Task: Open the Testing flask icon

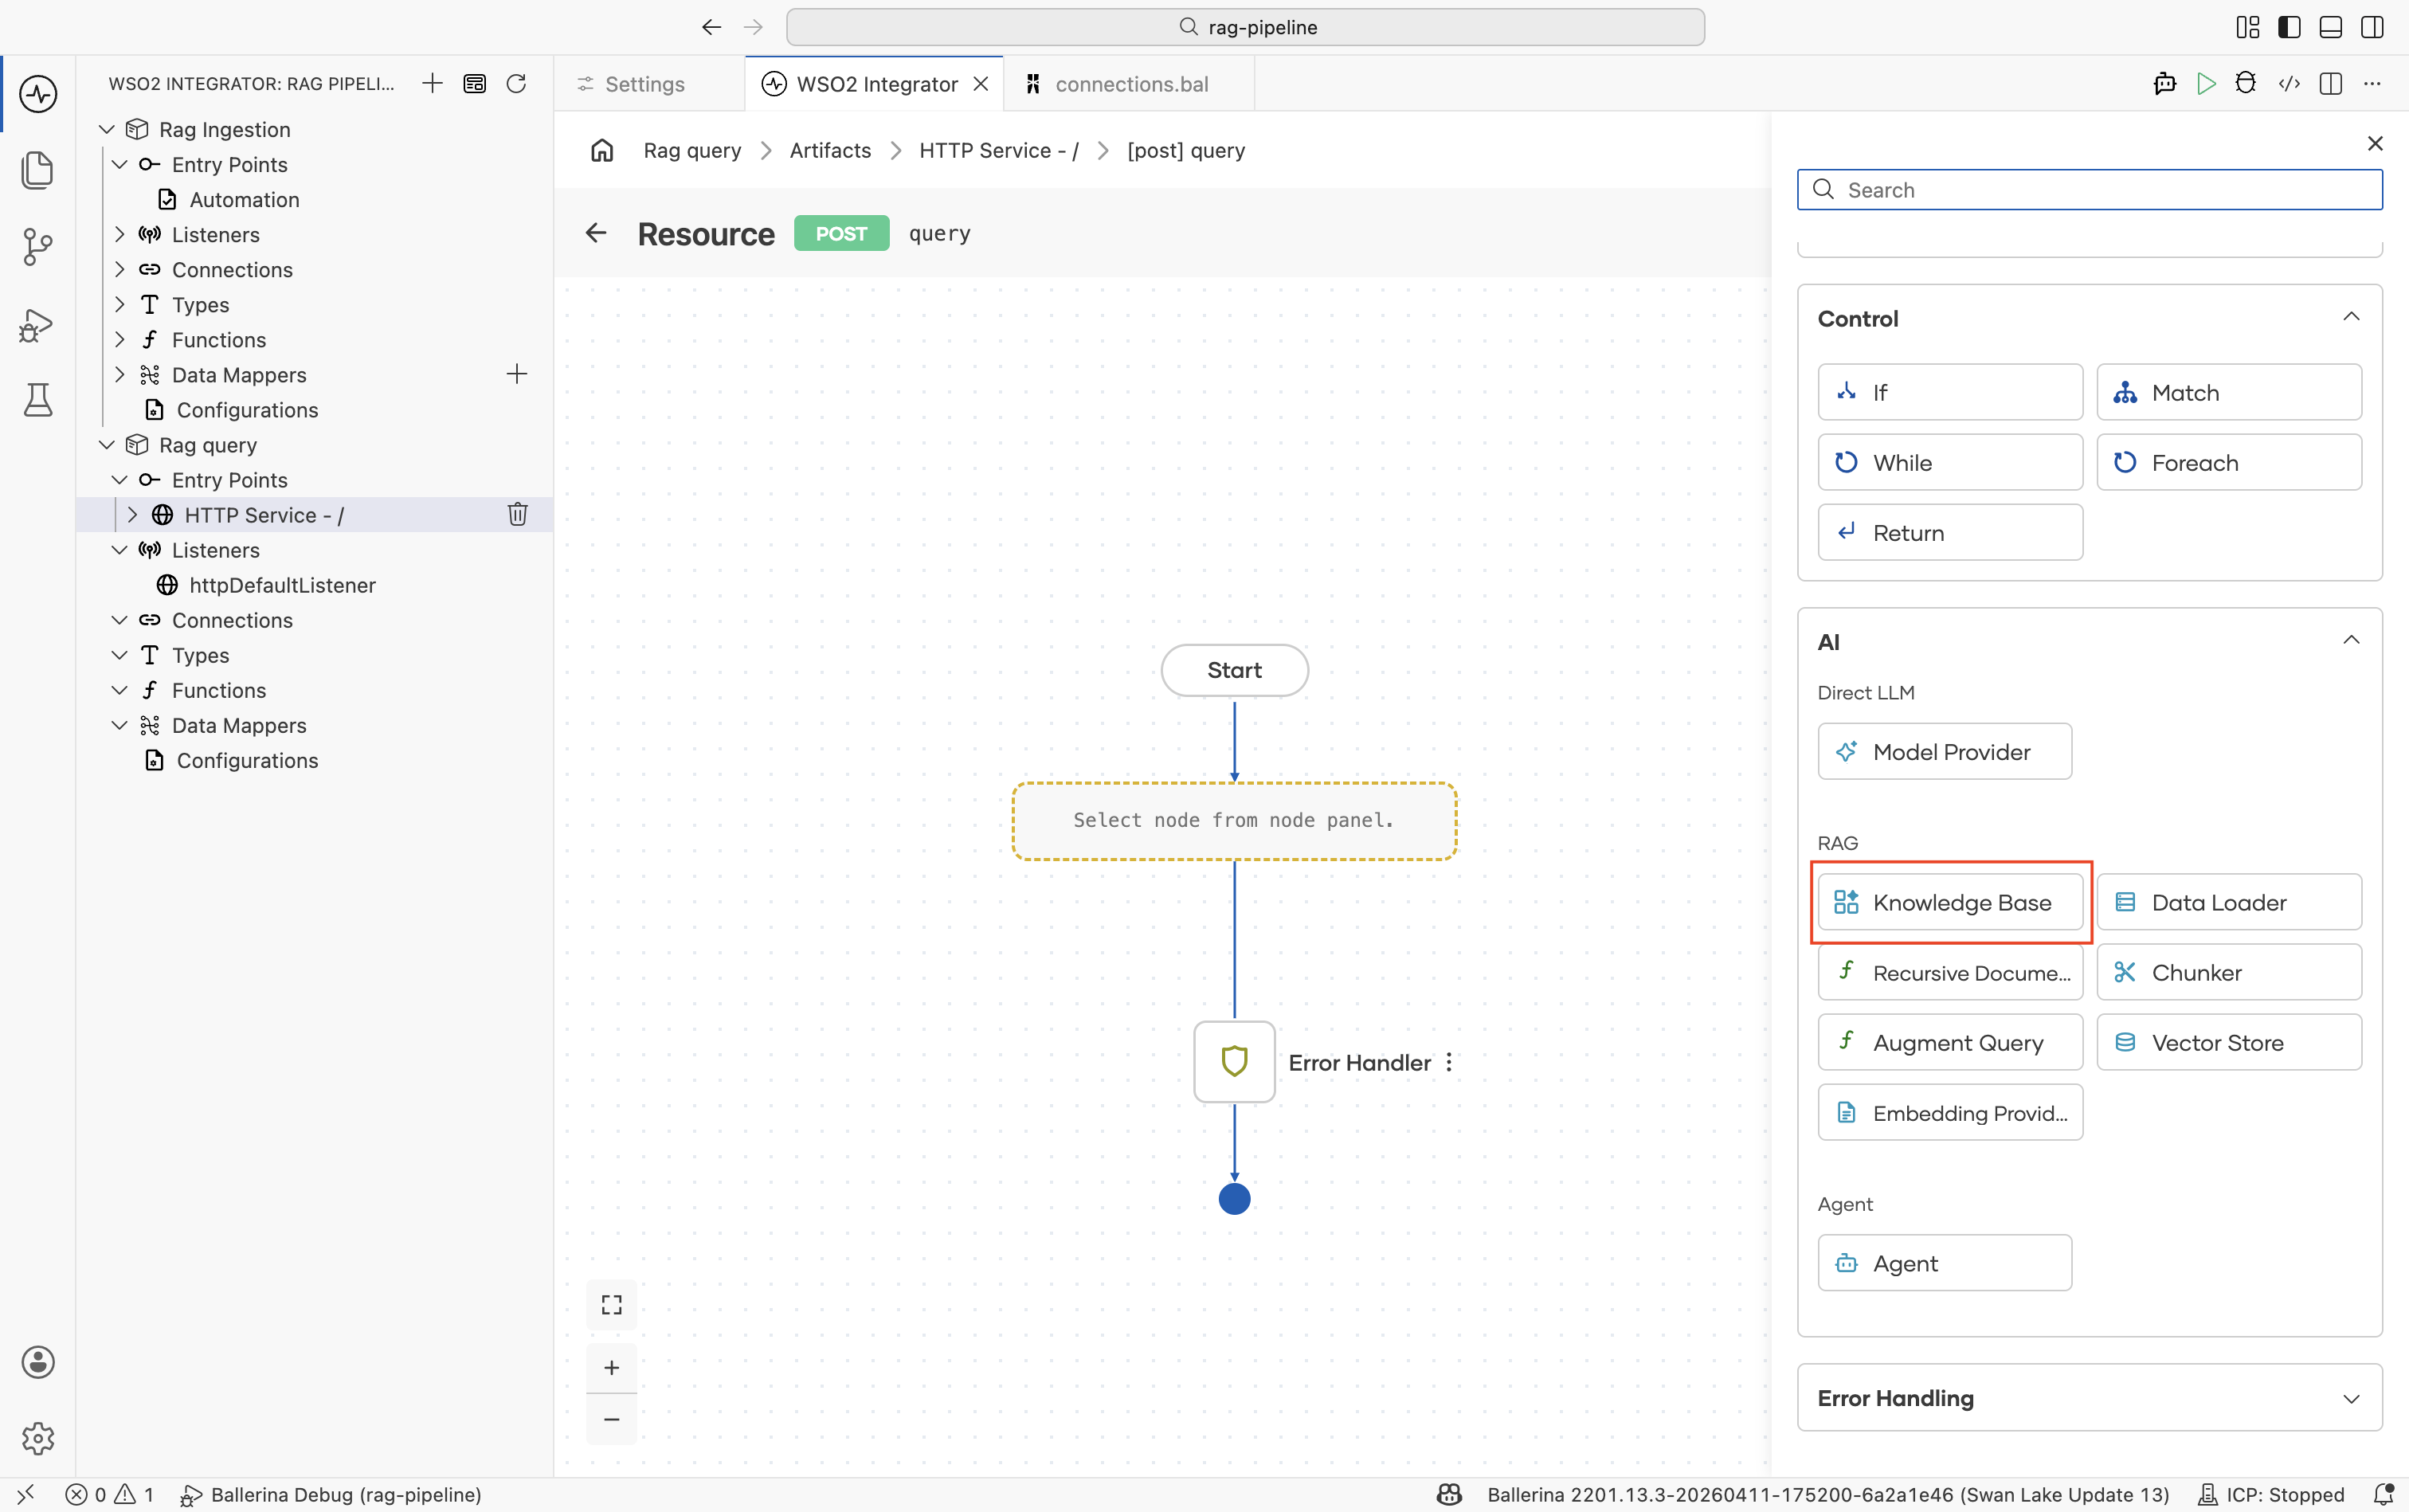Action: (x=38, y=400)
